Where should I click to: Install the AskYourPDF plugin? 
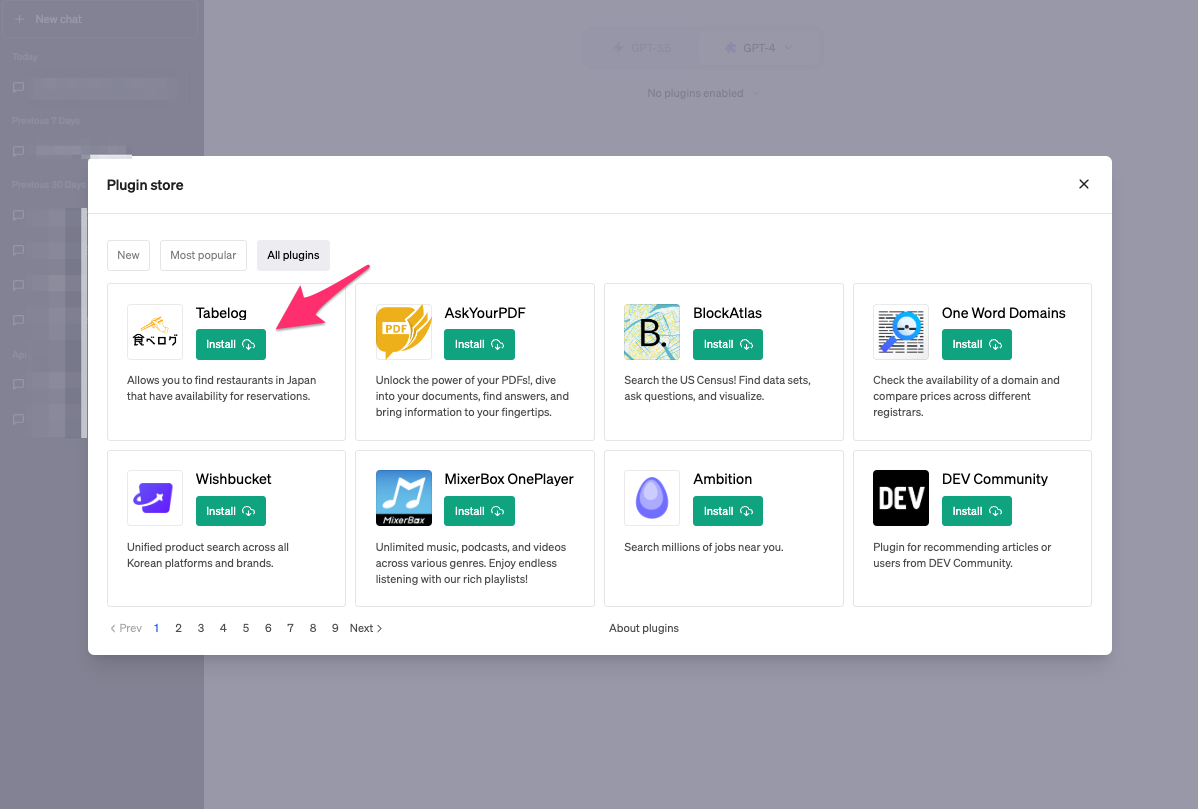pos(479,345)
